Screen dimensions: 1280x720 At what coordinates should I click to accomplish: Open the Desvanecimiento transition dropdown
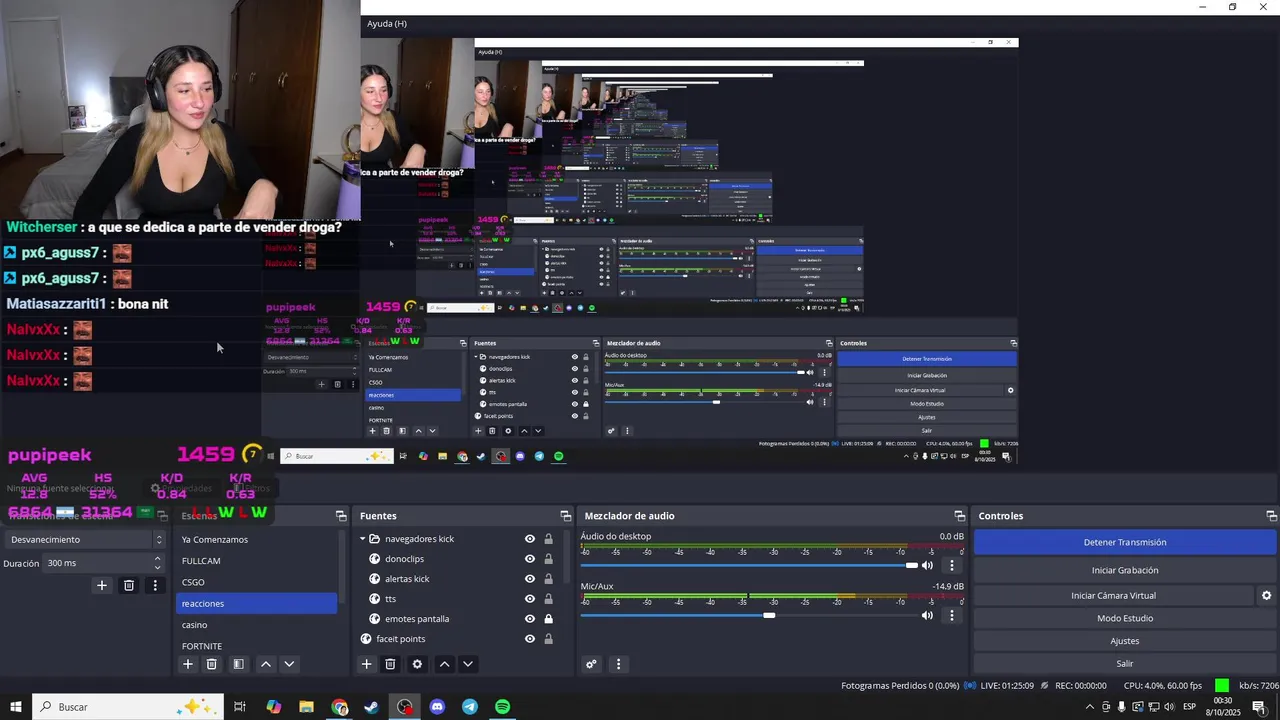tap(84, 540)
